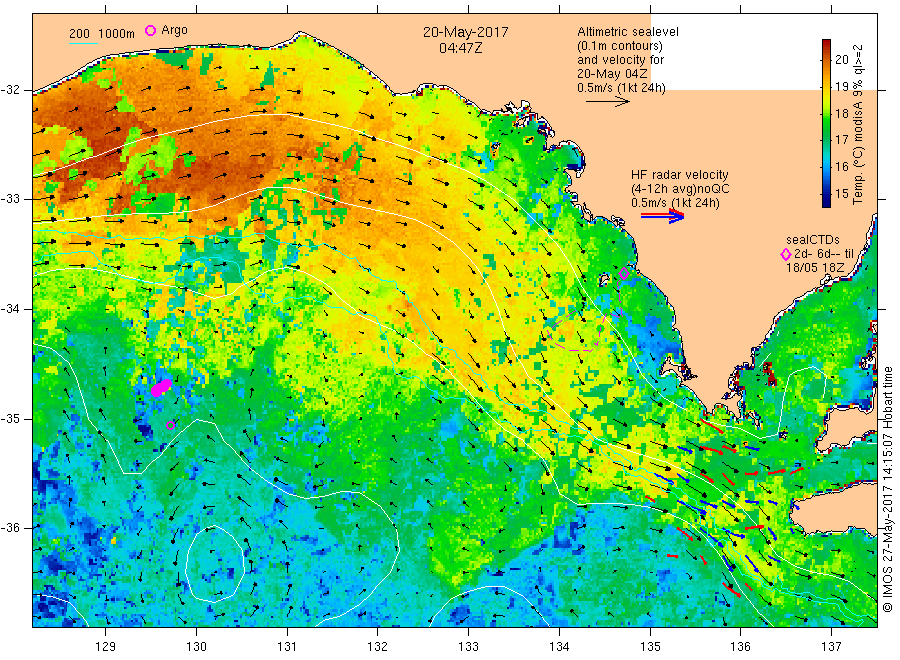
Task: Click the 'Argo' legend label
Action: (x=174, y=30)
